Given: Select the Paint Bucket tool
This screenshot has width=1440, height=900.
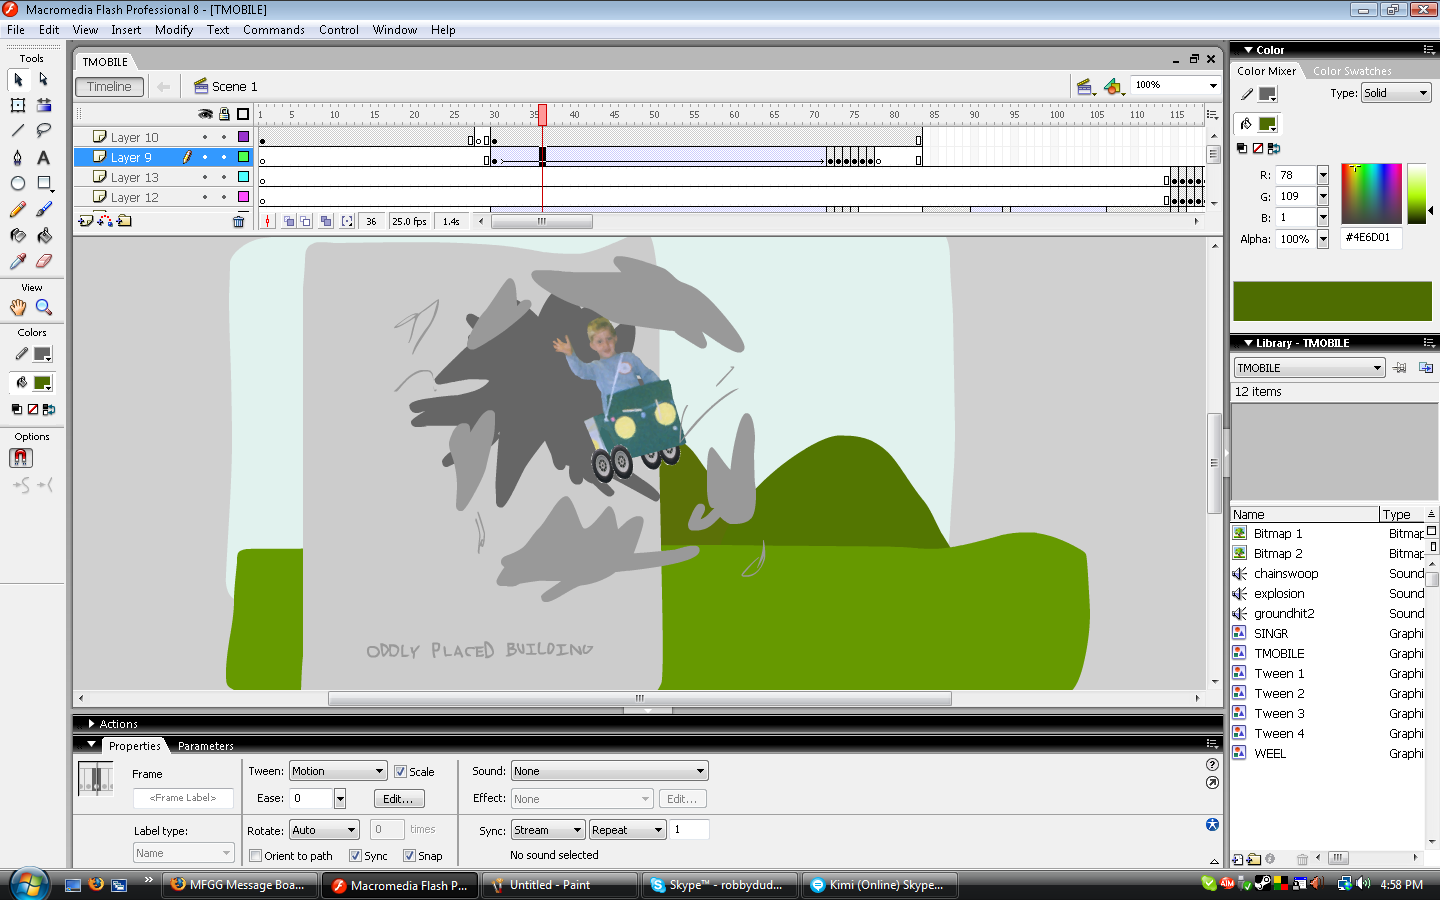Looking at the screenshot, I should [44, 235].
